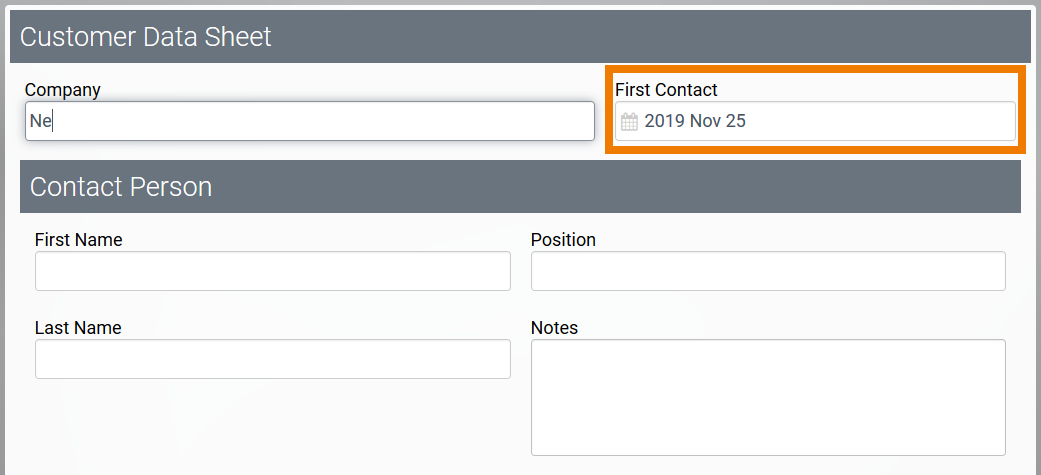1041x475 pixels.
Task: Click into the First Name field
Action: (x=272, y=271)
